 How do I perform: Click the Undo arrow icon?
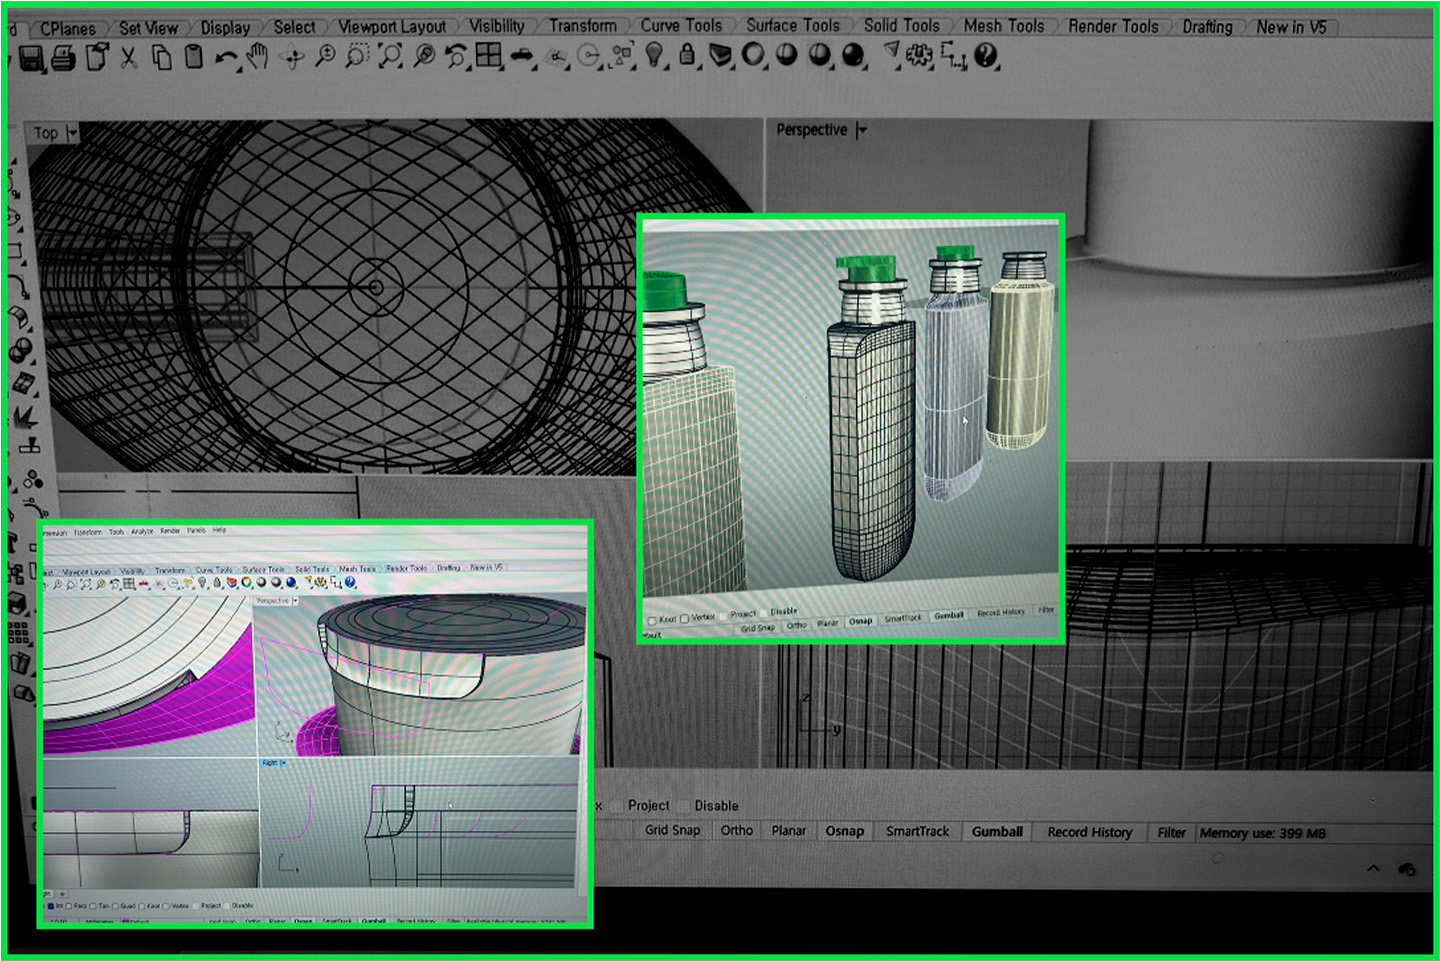point(226,59)
